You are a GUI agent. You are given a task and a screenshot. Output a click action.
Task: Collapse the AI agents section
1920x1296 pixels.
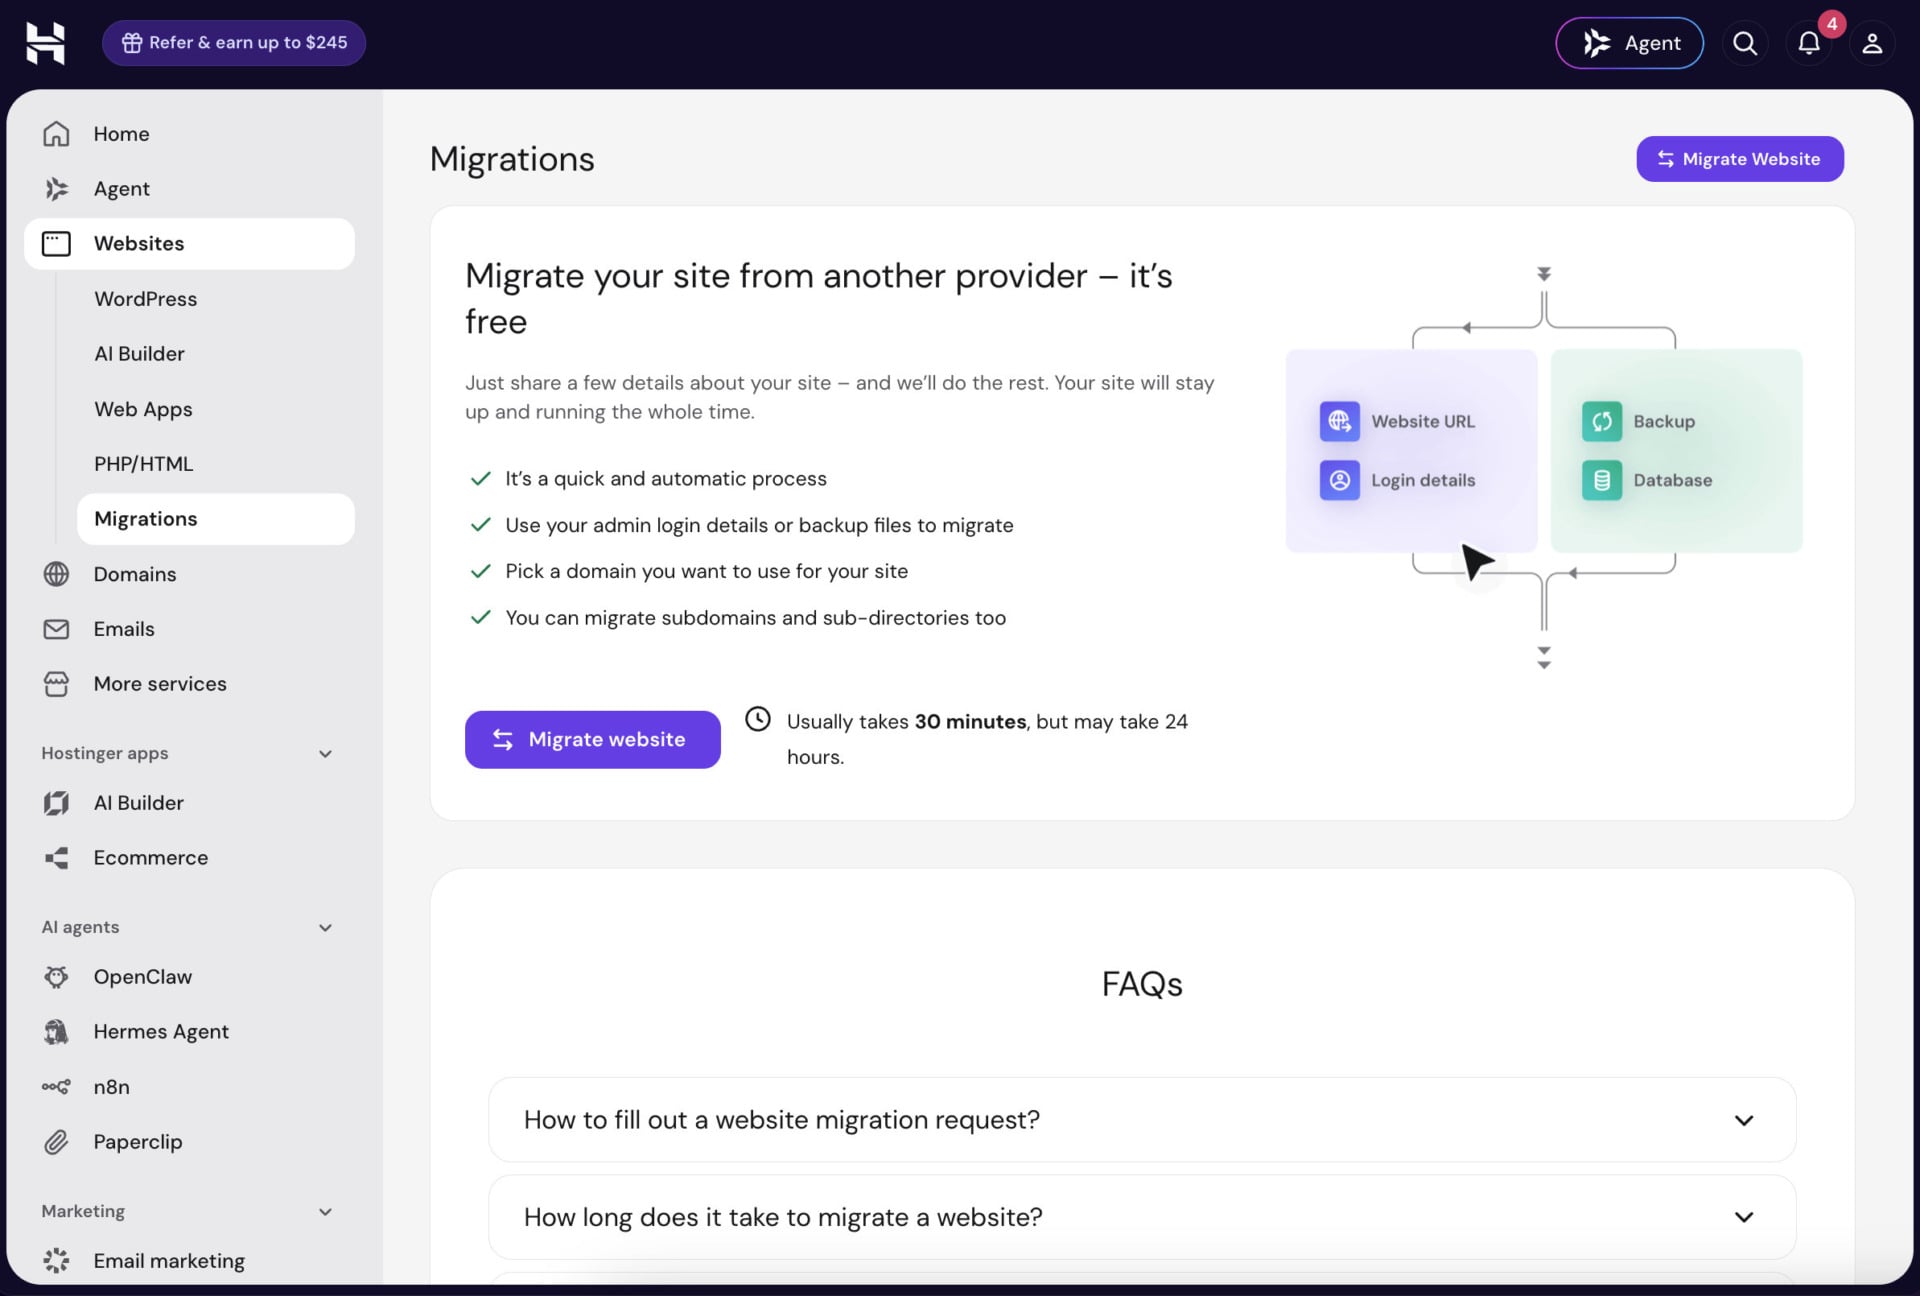(325, 928)
